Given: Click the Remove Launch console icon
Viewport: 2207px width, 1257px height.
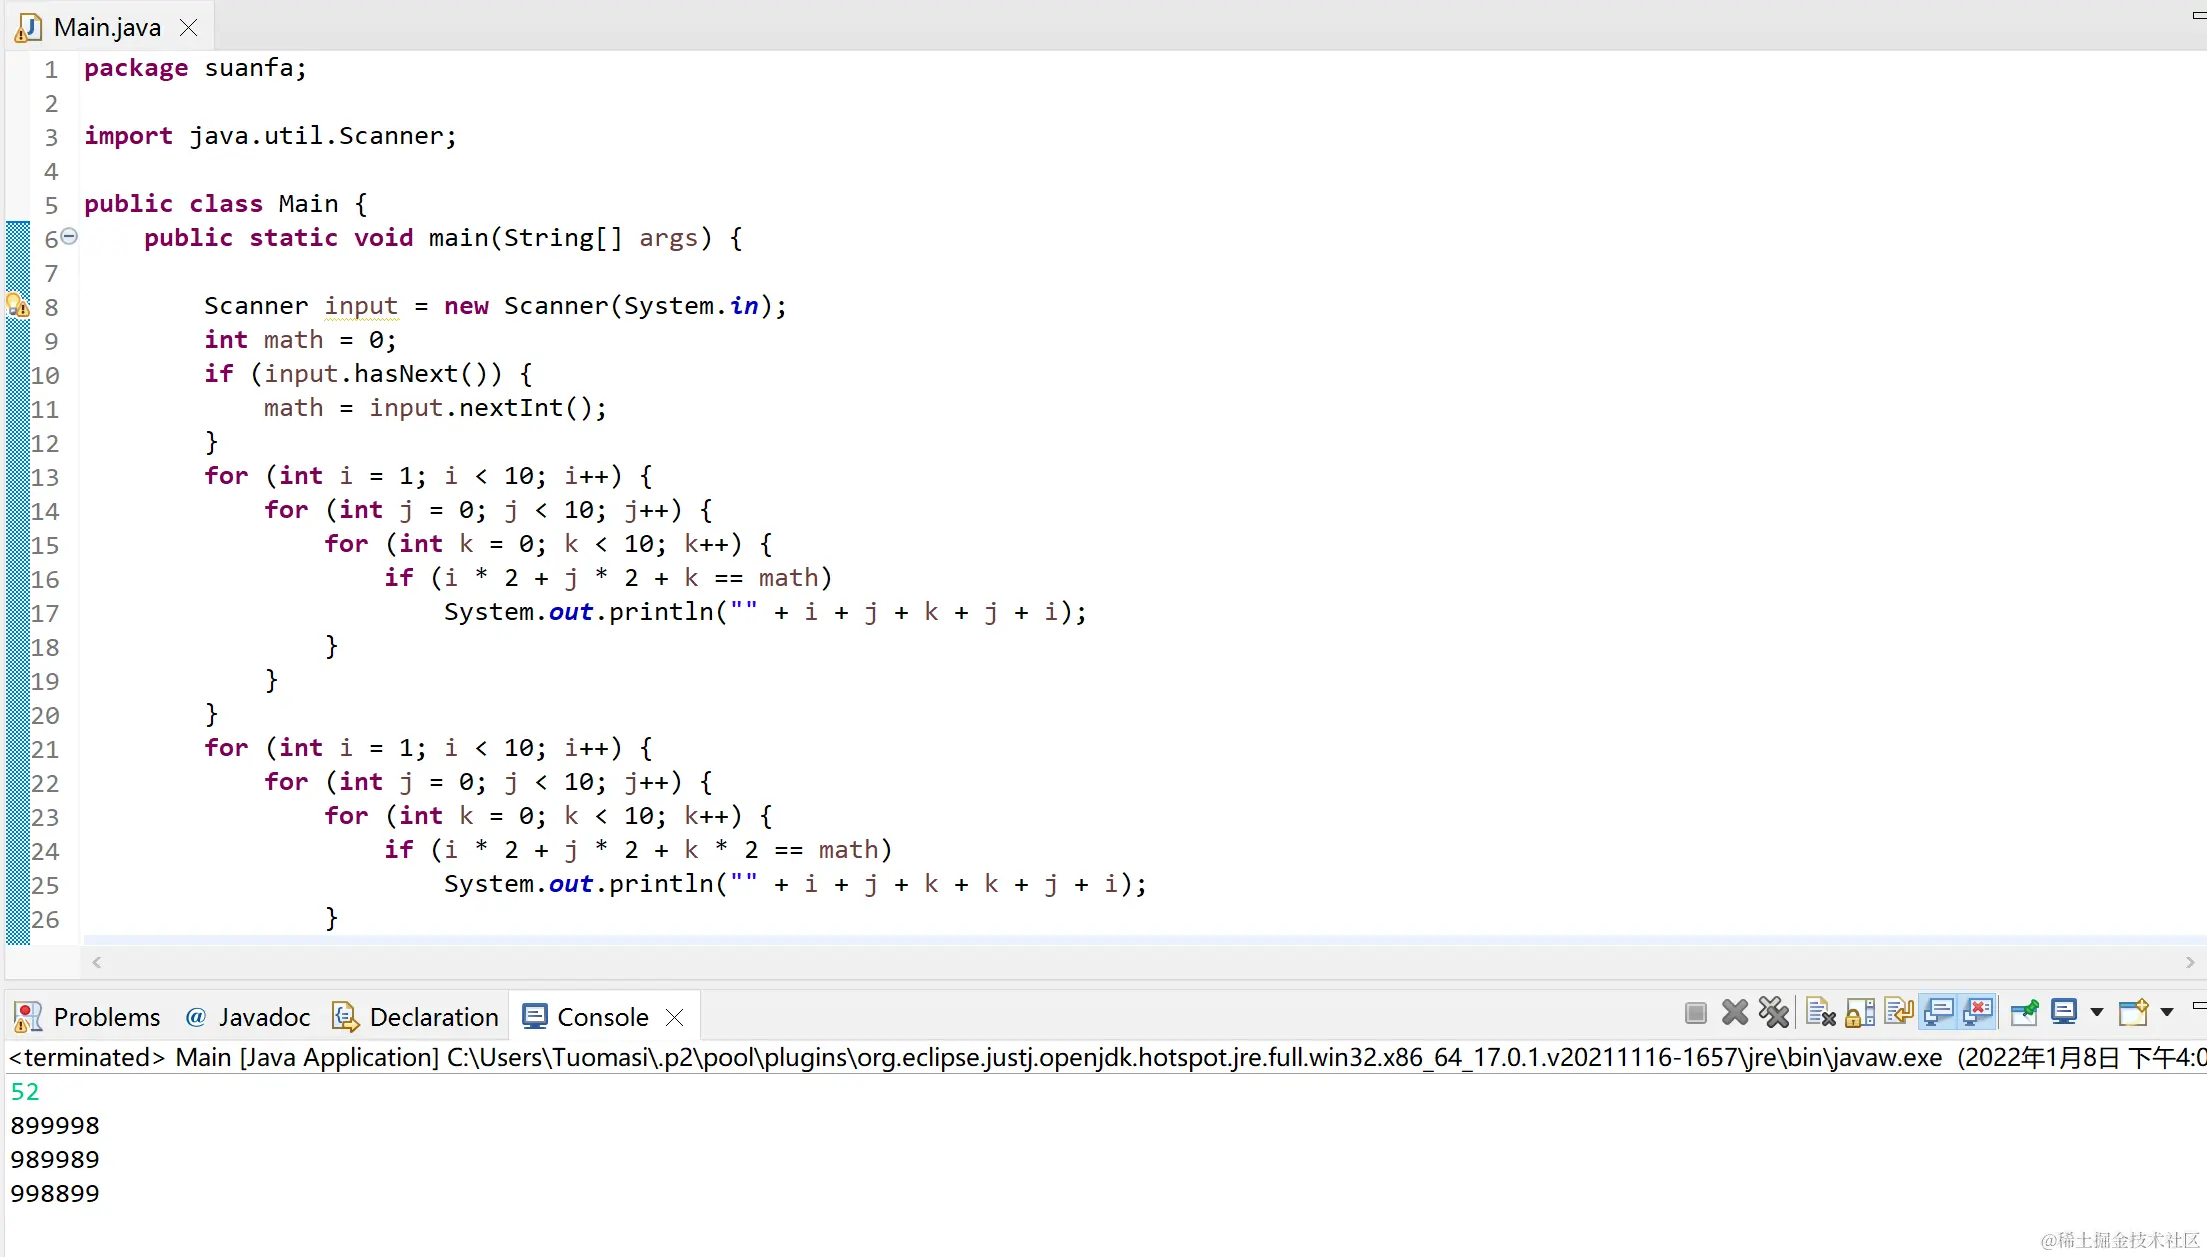Looking at the screenshot, I should [1735, 1013].
